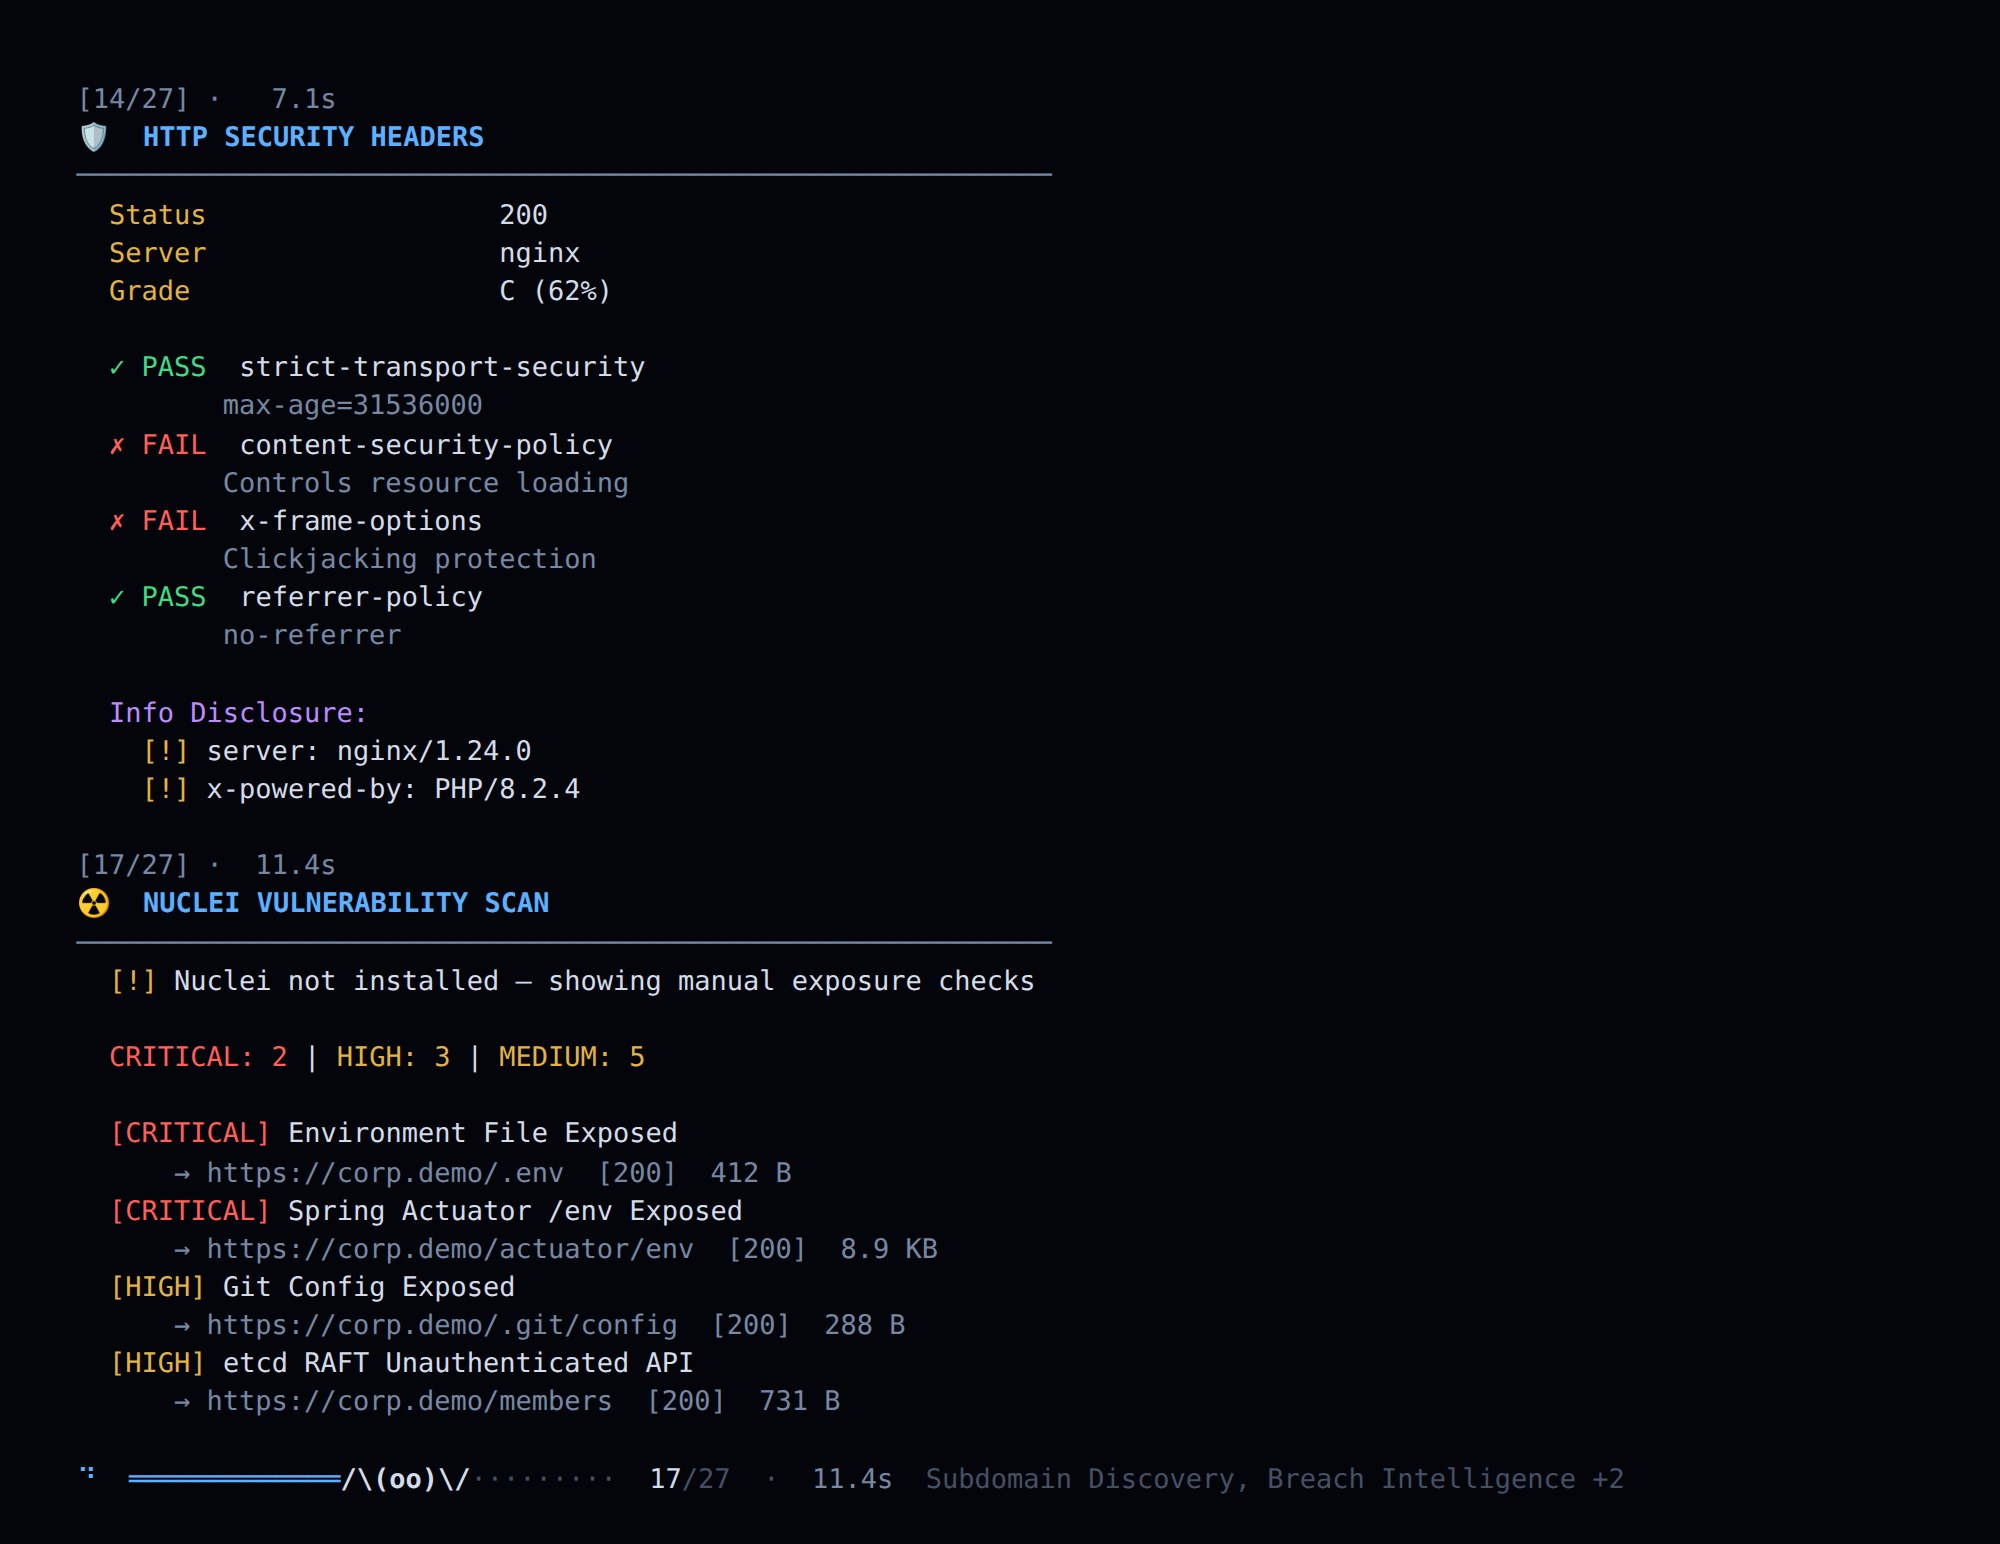The height and width of the screenshot is (1544, 2000).
Task: Click the HIGH: 3 count
Action: click(393, 1057)
